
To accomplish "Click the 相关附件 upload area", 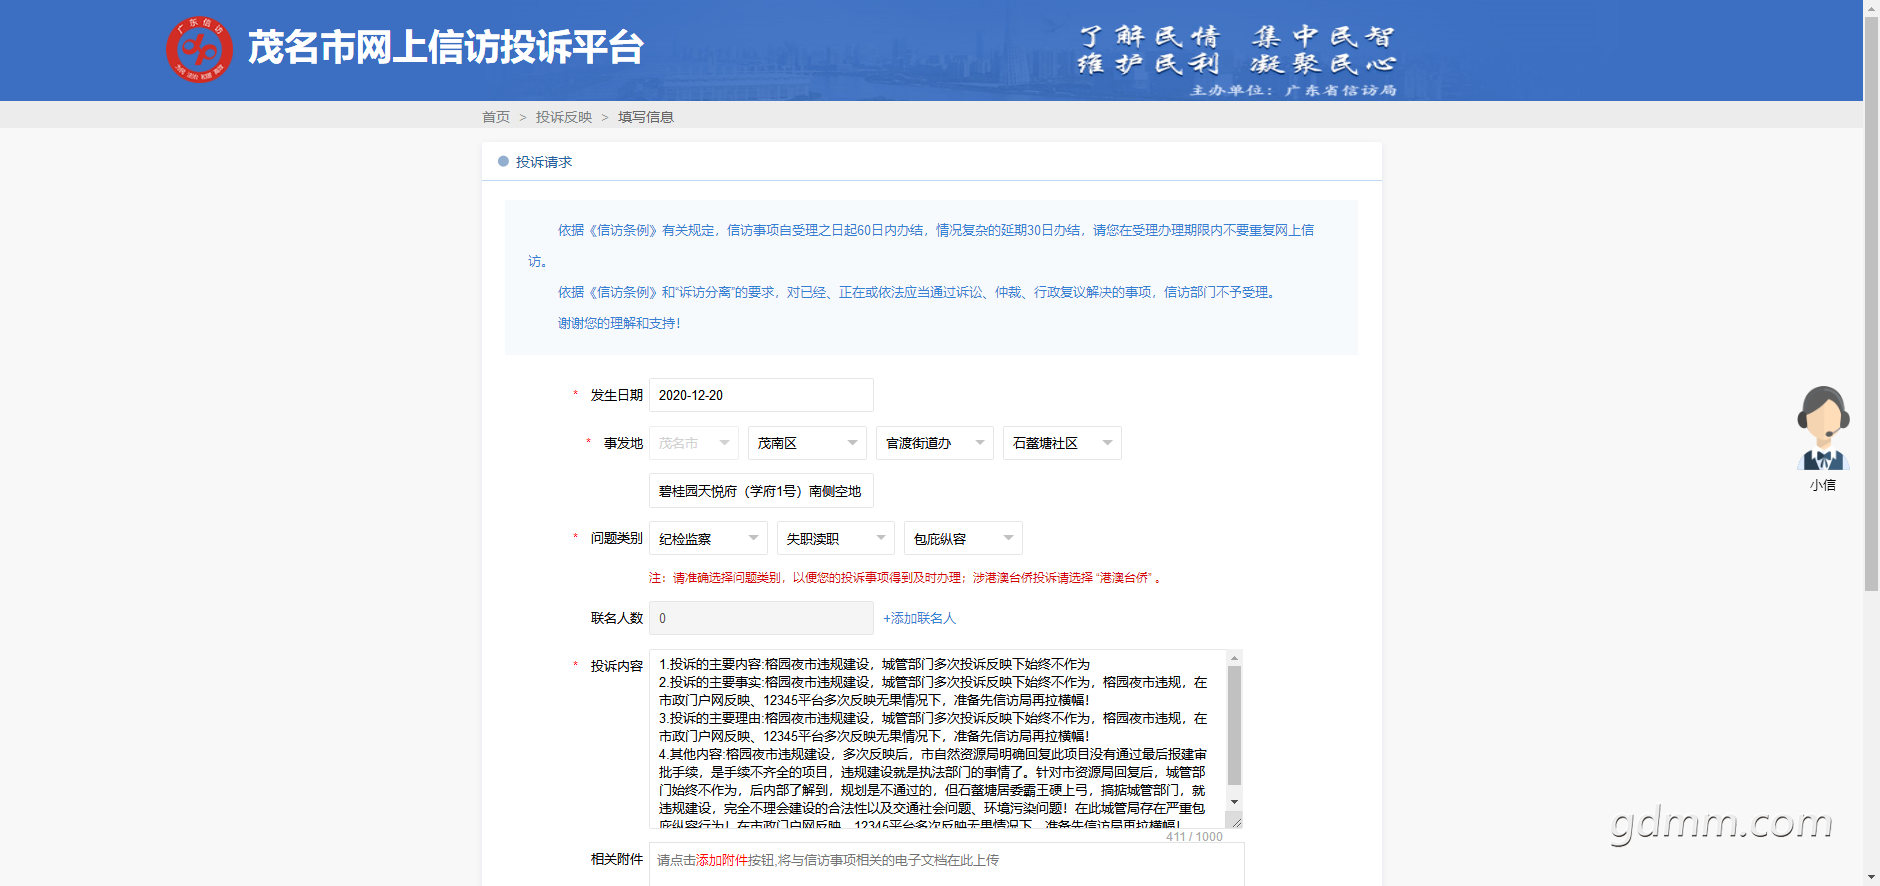I will tap(947, 864).
